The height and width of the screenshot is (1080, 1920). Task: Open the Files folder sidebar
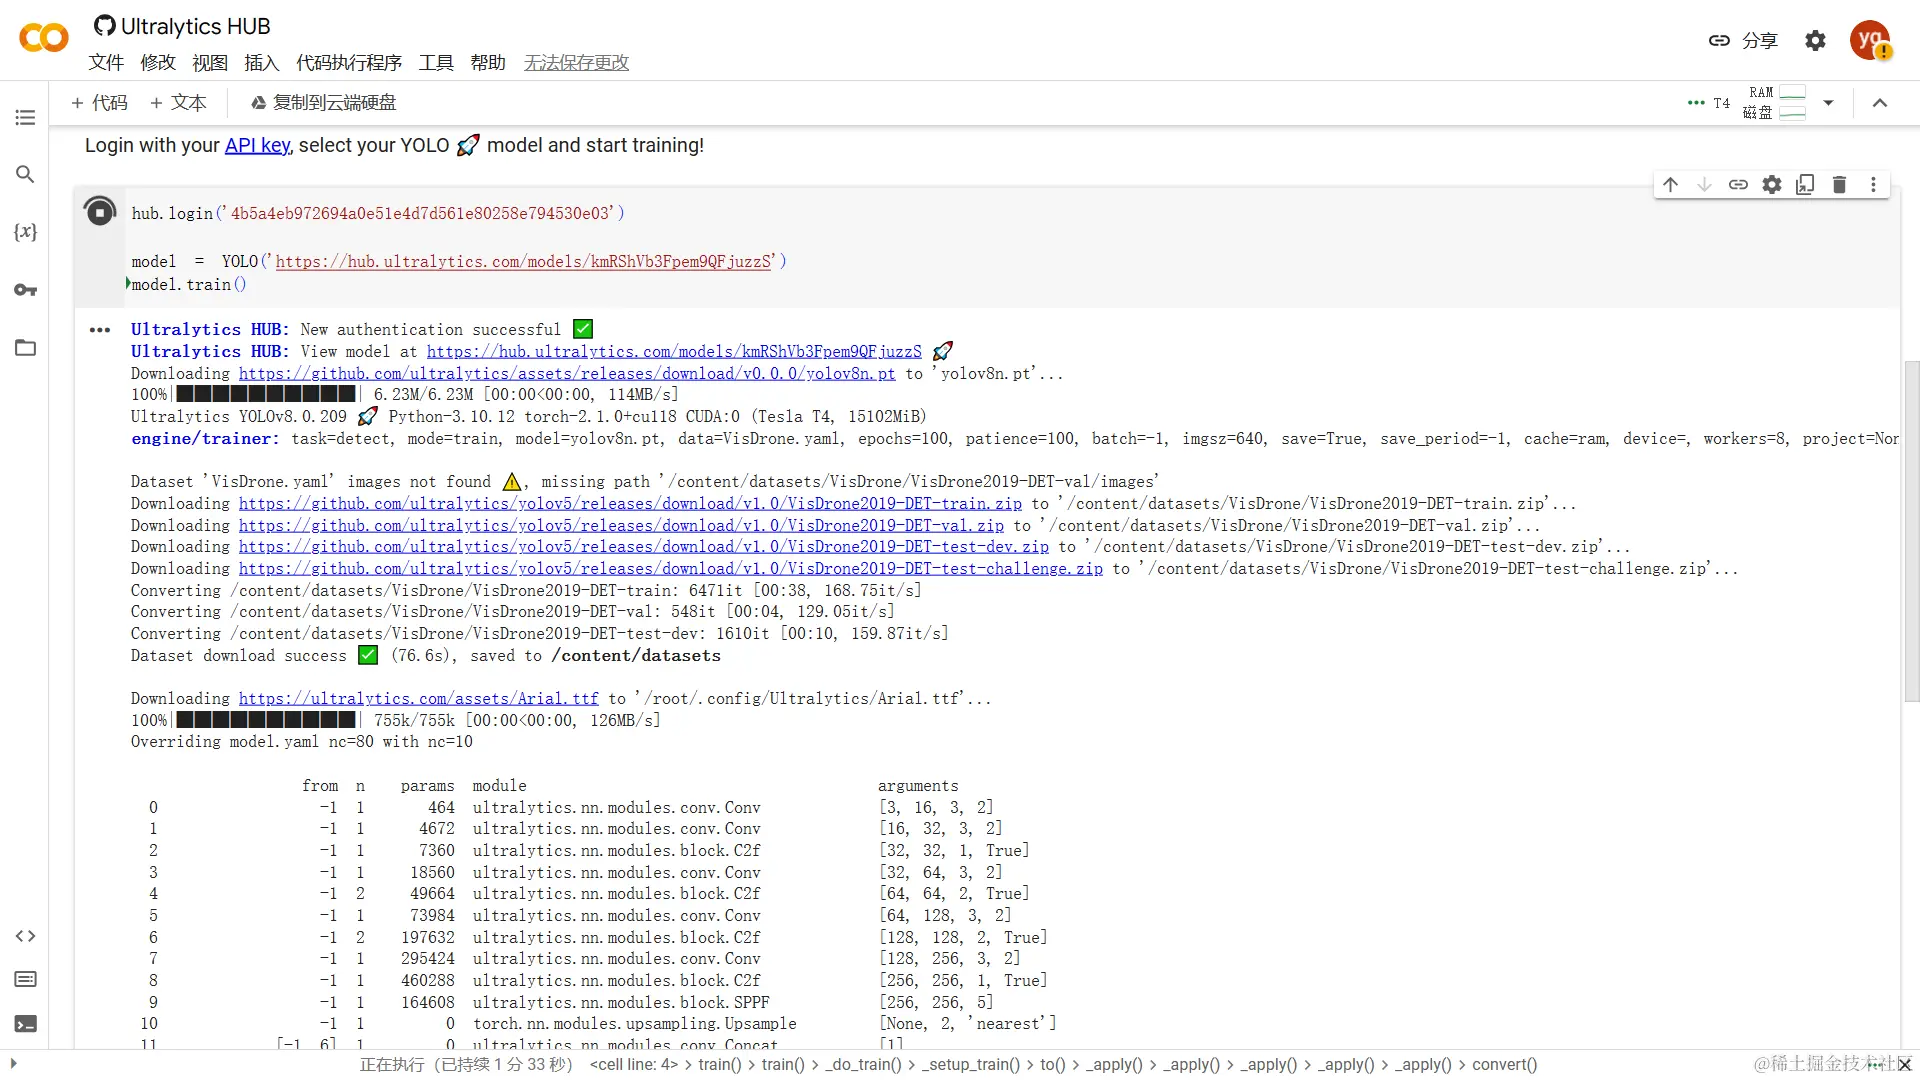tap(25, 348)
